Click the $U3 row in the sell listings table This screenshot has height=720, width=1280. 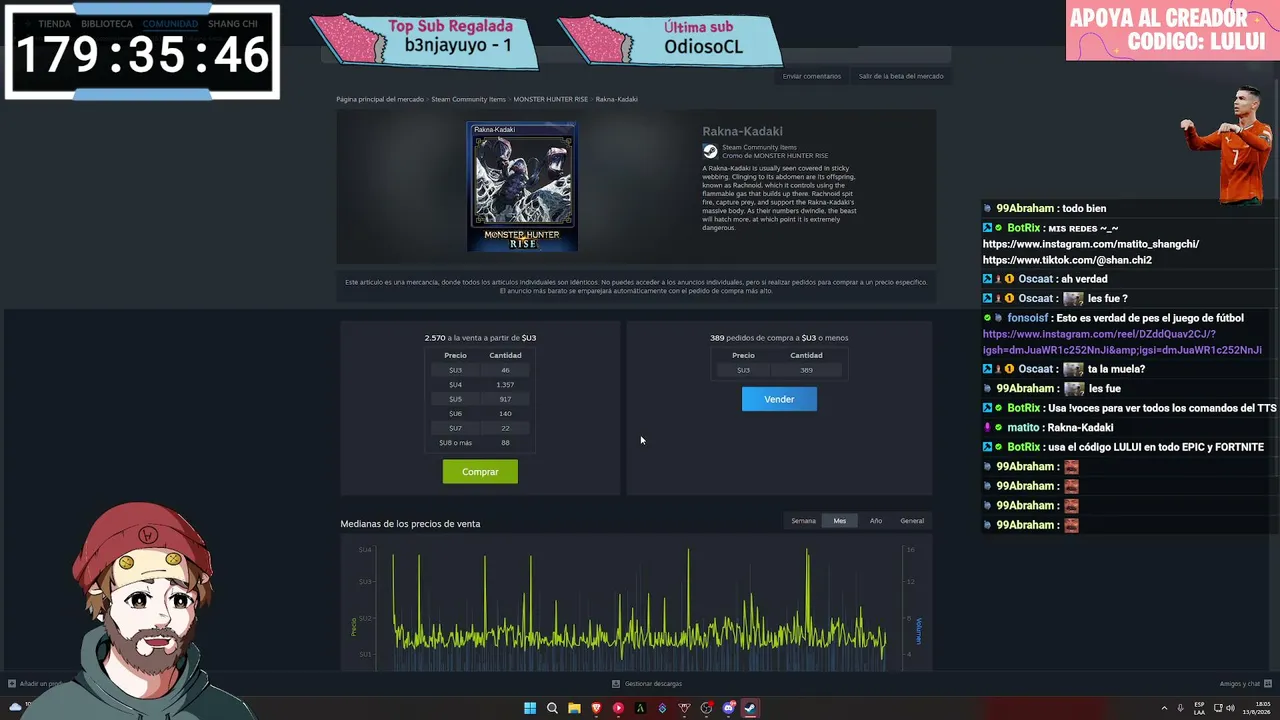(x=480, y=370)
